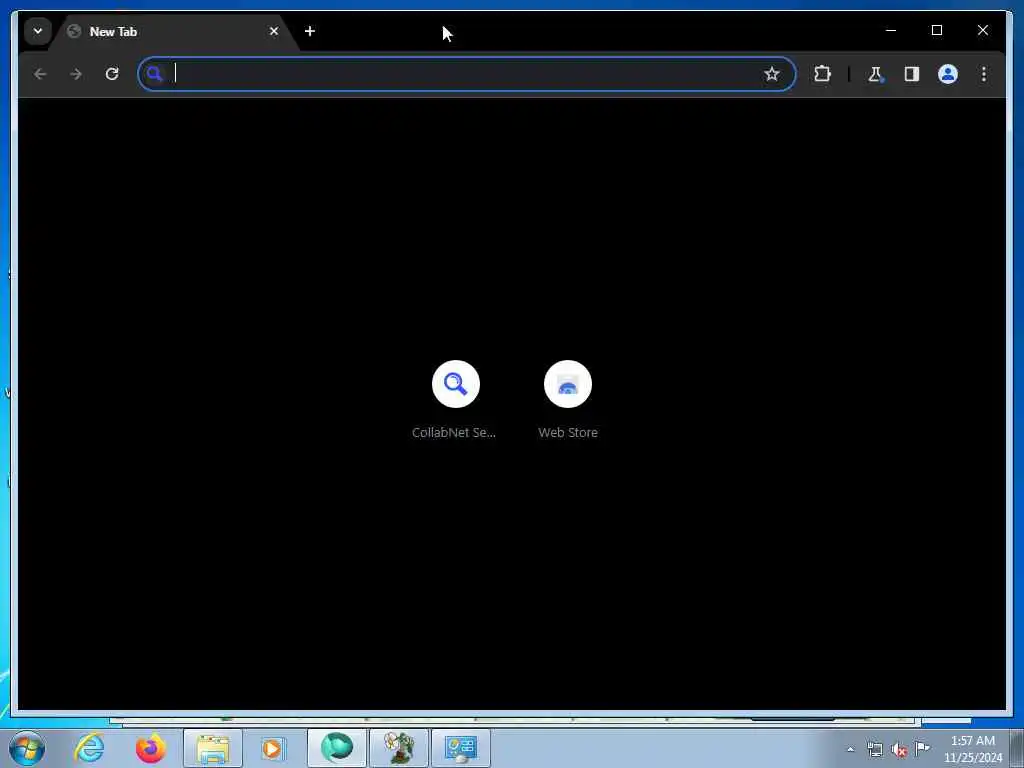Viewport: 1024px width, 768px height.
Task: Close the New Tab tab
Action: tap(274, 31)
